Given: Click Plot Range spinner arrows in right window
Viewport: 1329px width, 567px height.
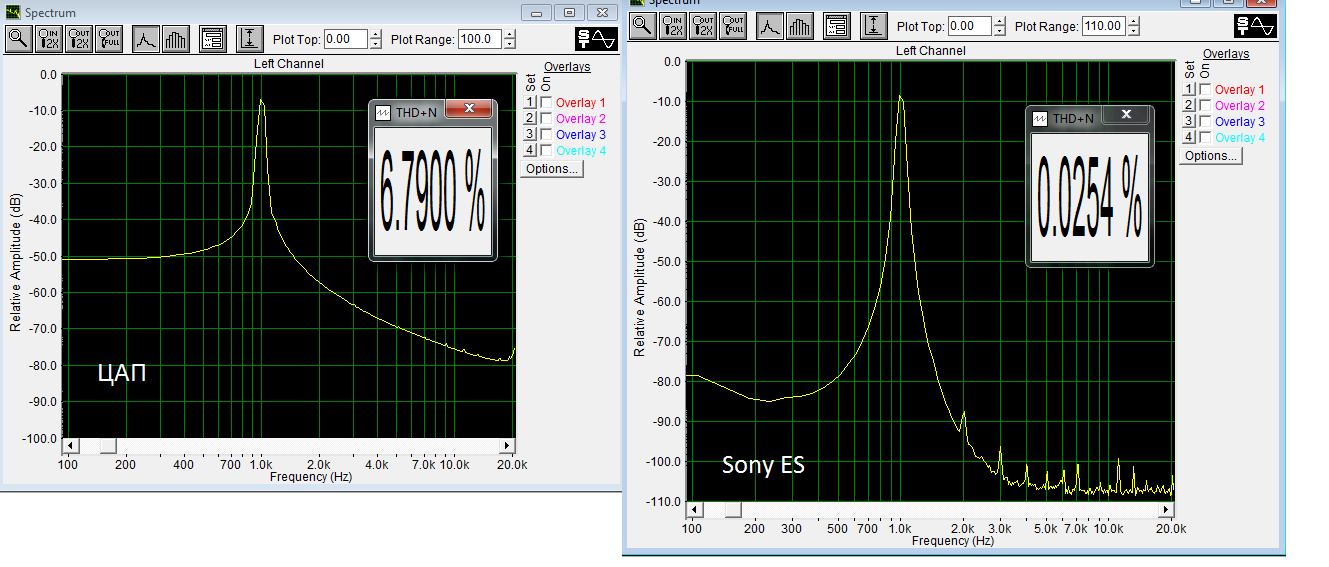Looking at the screenshot, I should 1134,26.
